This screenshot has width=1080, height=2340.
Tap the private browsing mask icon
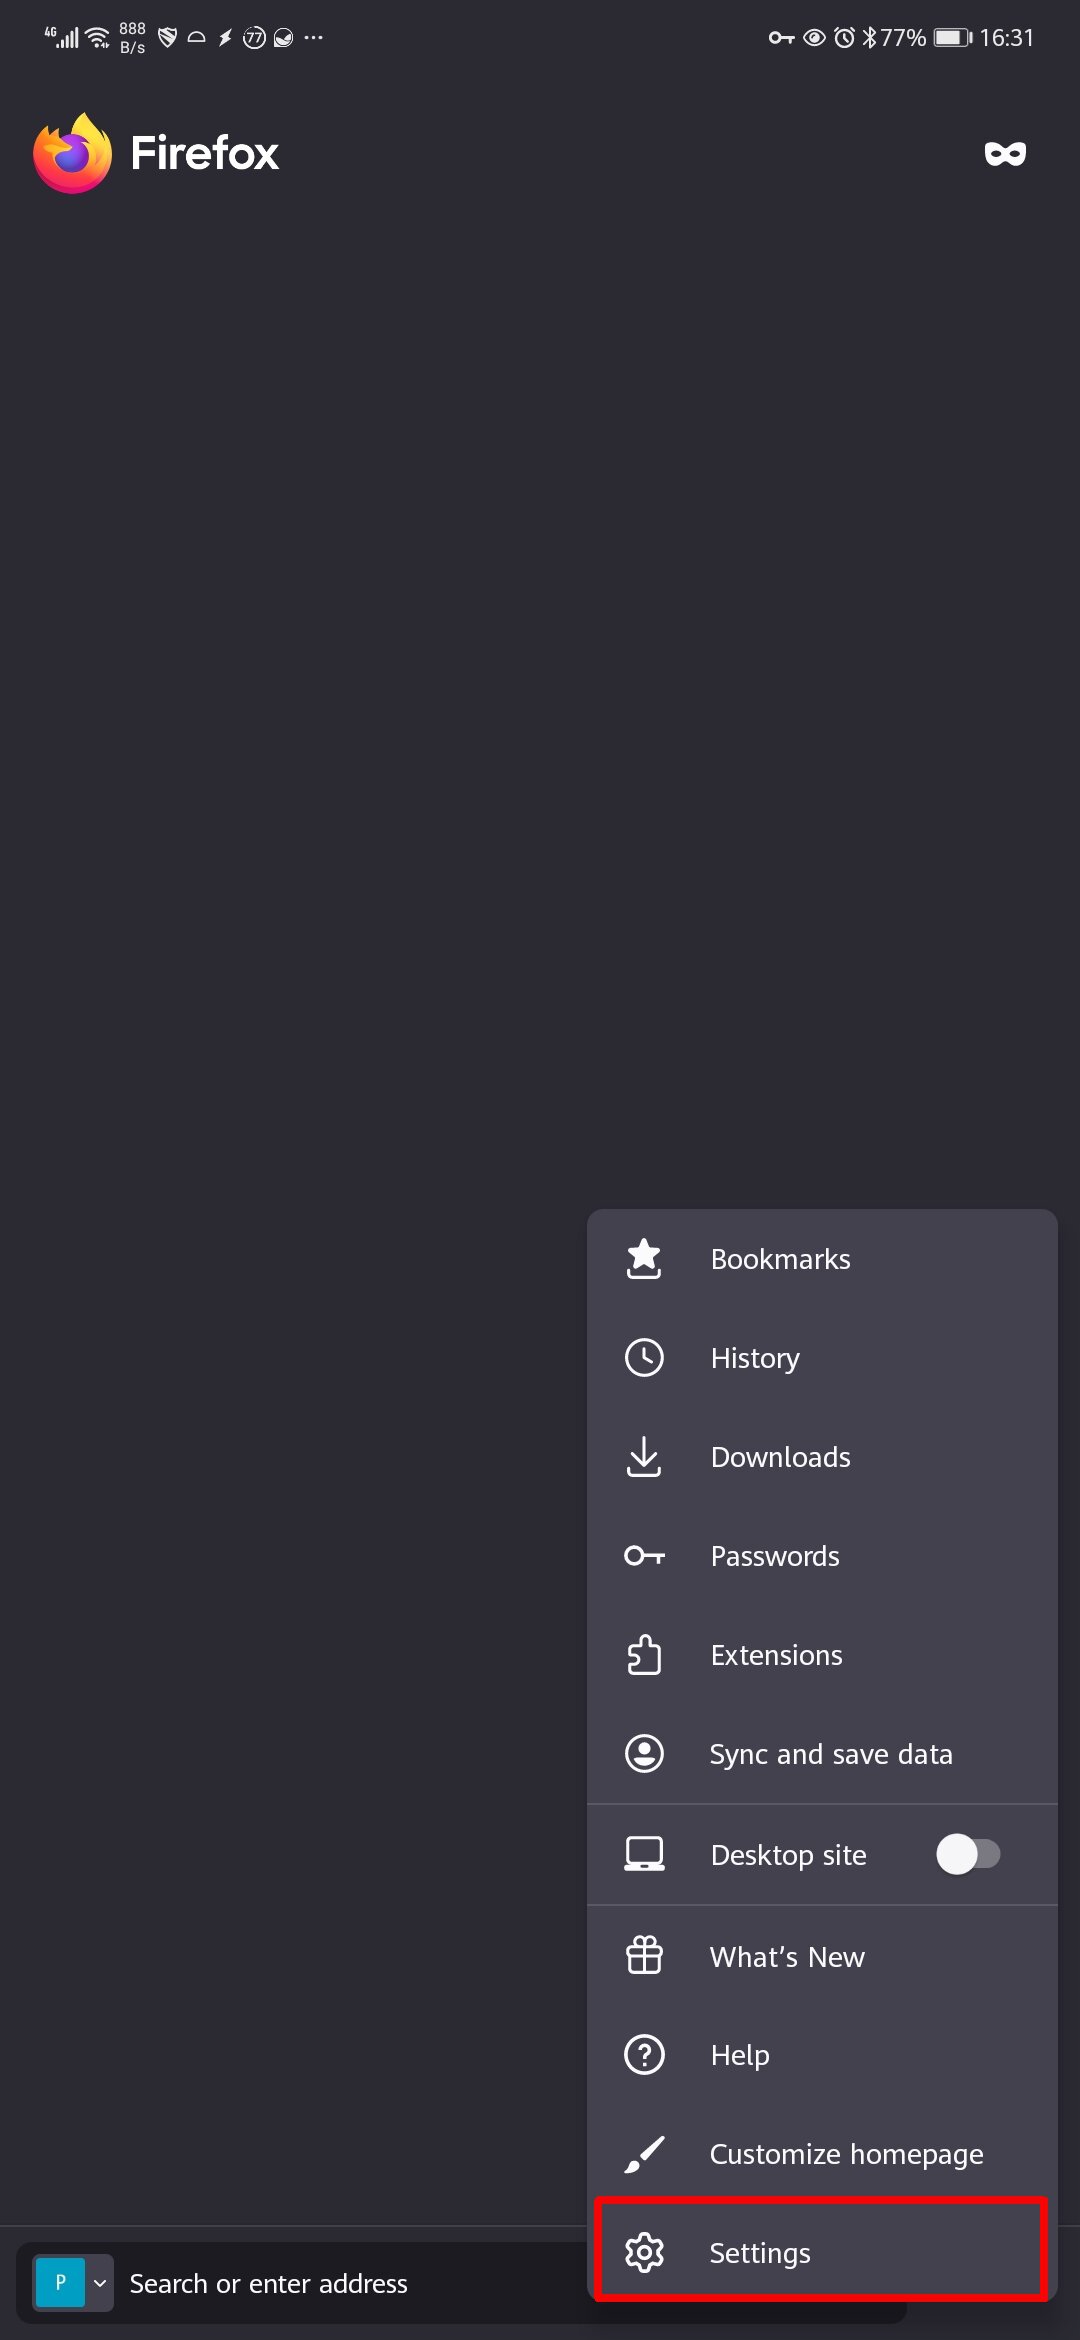pyautogui.click(x=1005, y=154)
